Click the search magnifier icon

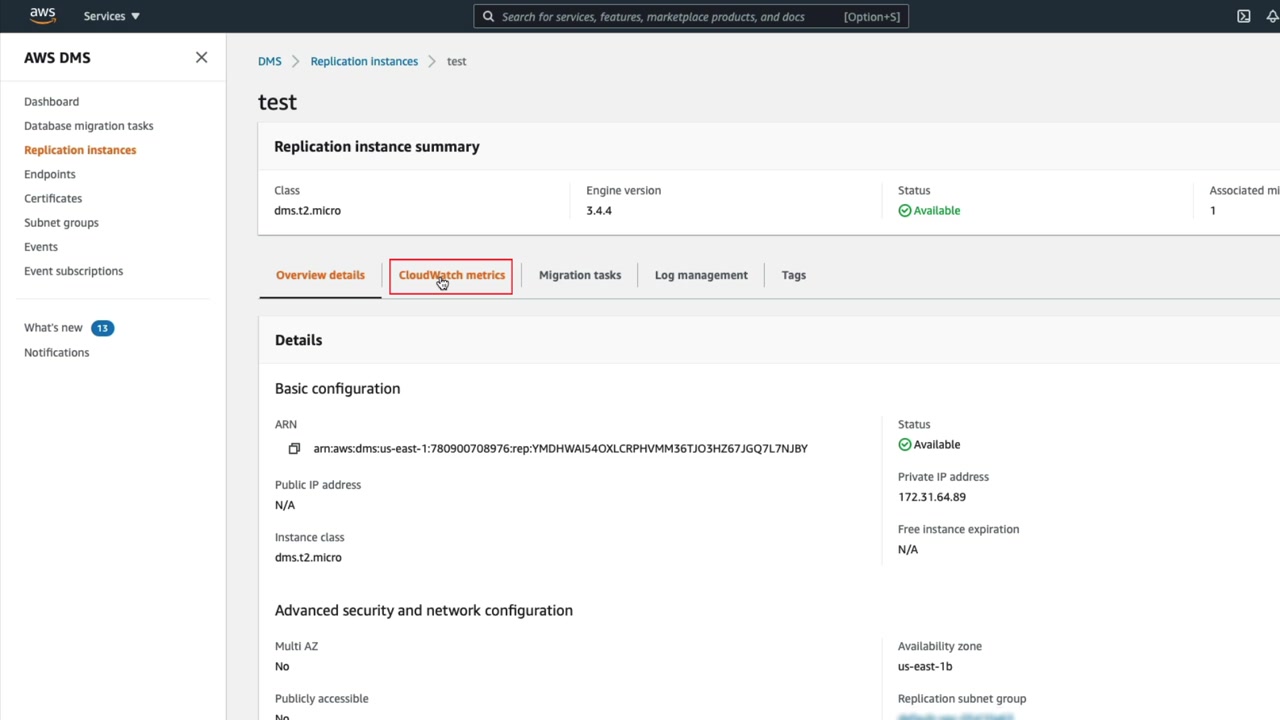coord(488,17)
